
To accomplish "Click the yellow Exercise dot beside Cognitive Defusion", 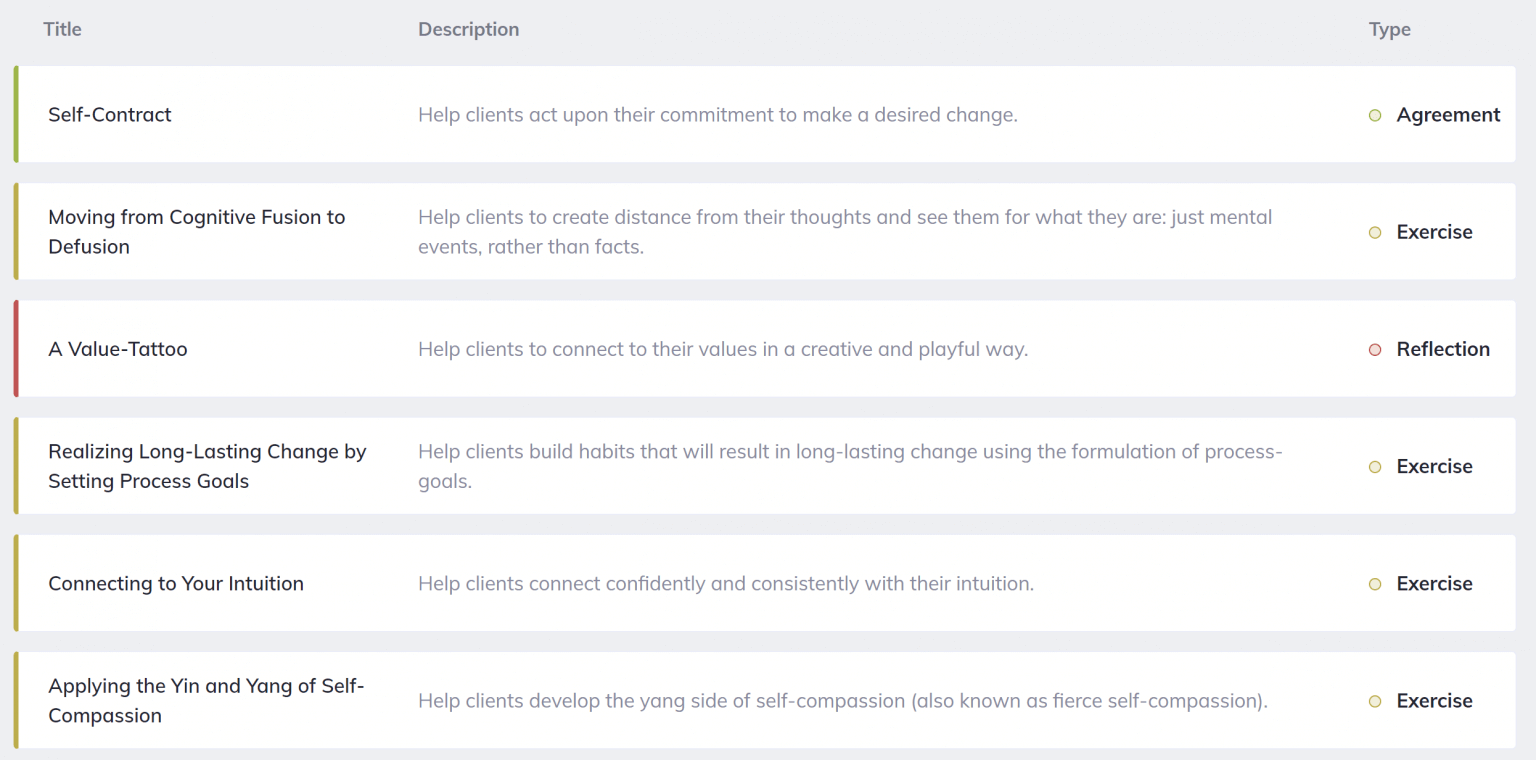I will (x=1374, y=231).
